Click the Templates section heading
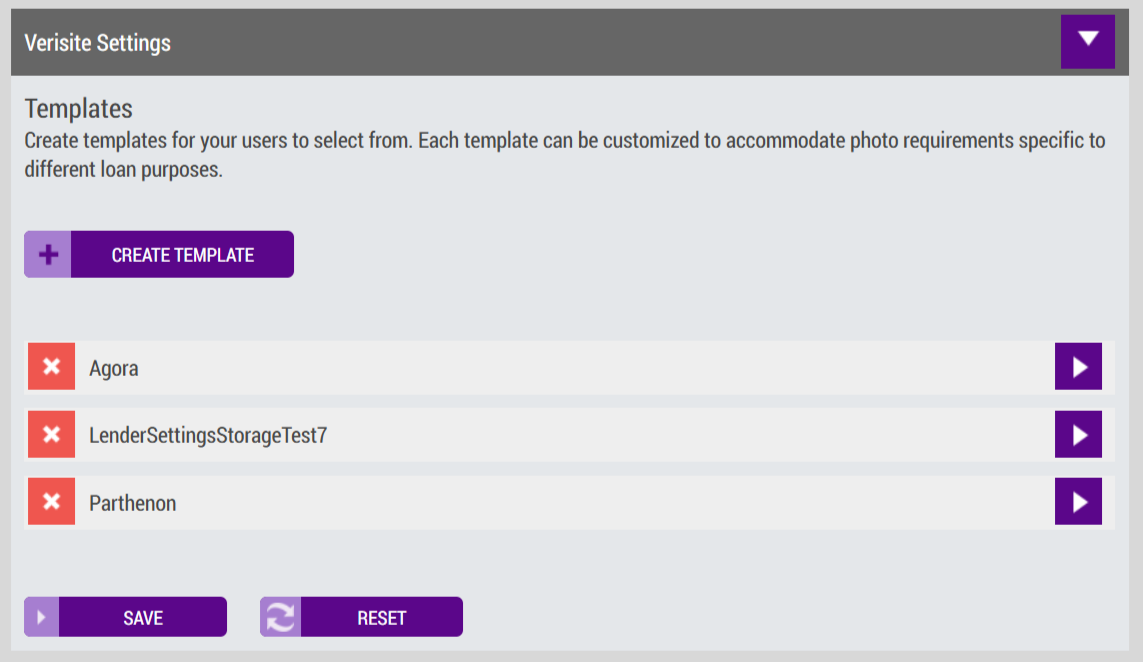Image resolution: width=1143 pixels, height=662 pixels. pyautogui.click(x=79, y=109)
